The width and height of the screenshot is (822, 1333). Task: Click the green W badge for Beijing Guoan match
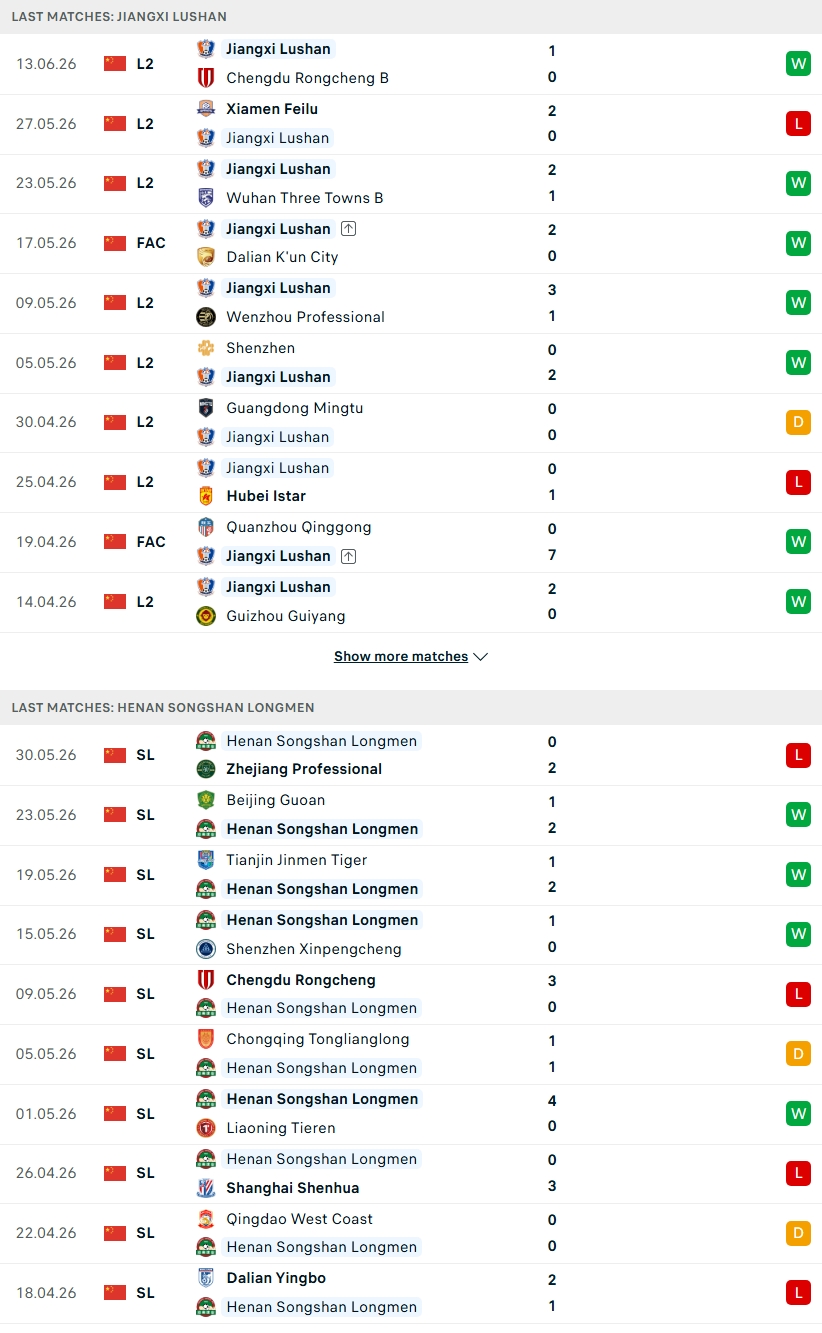pyautogui.click(x=798, y=814)
